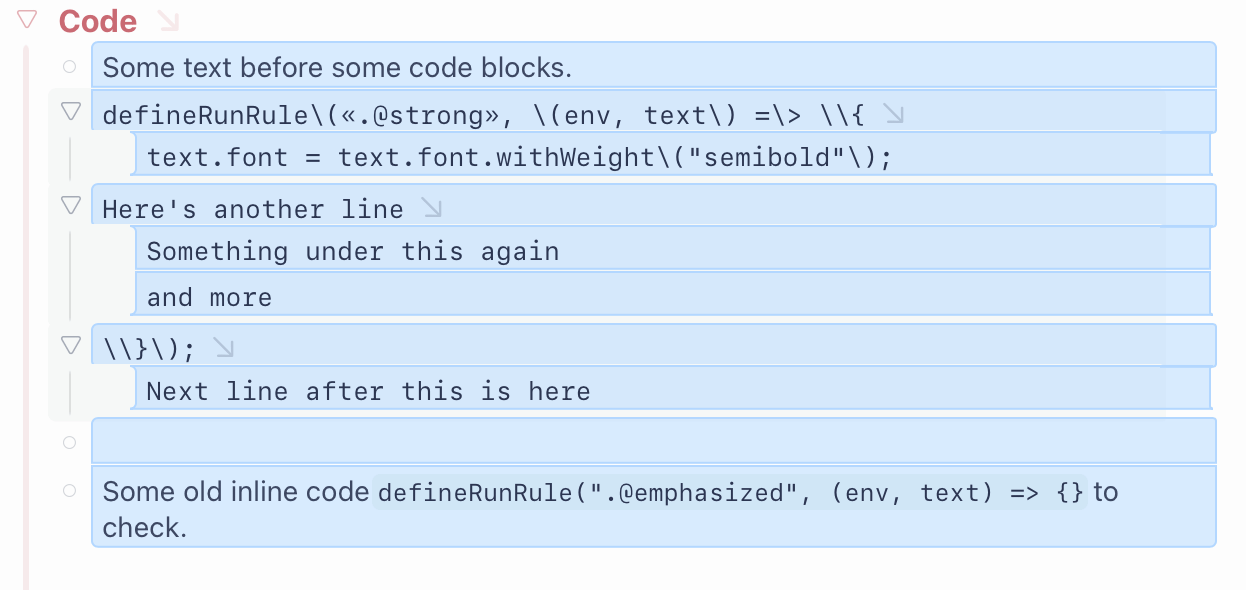Click the Code heading title text
The image size is (1246, 590).
click(98, 20)
